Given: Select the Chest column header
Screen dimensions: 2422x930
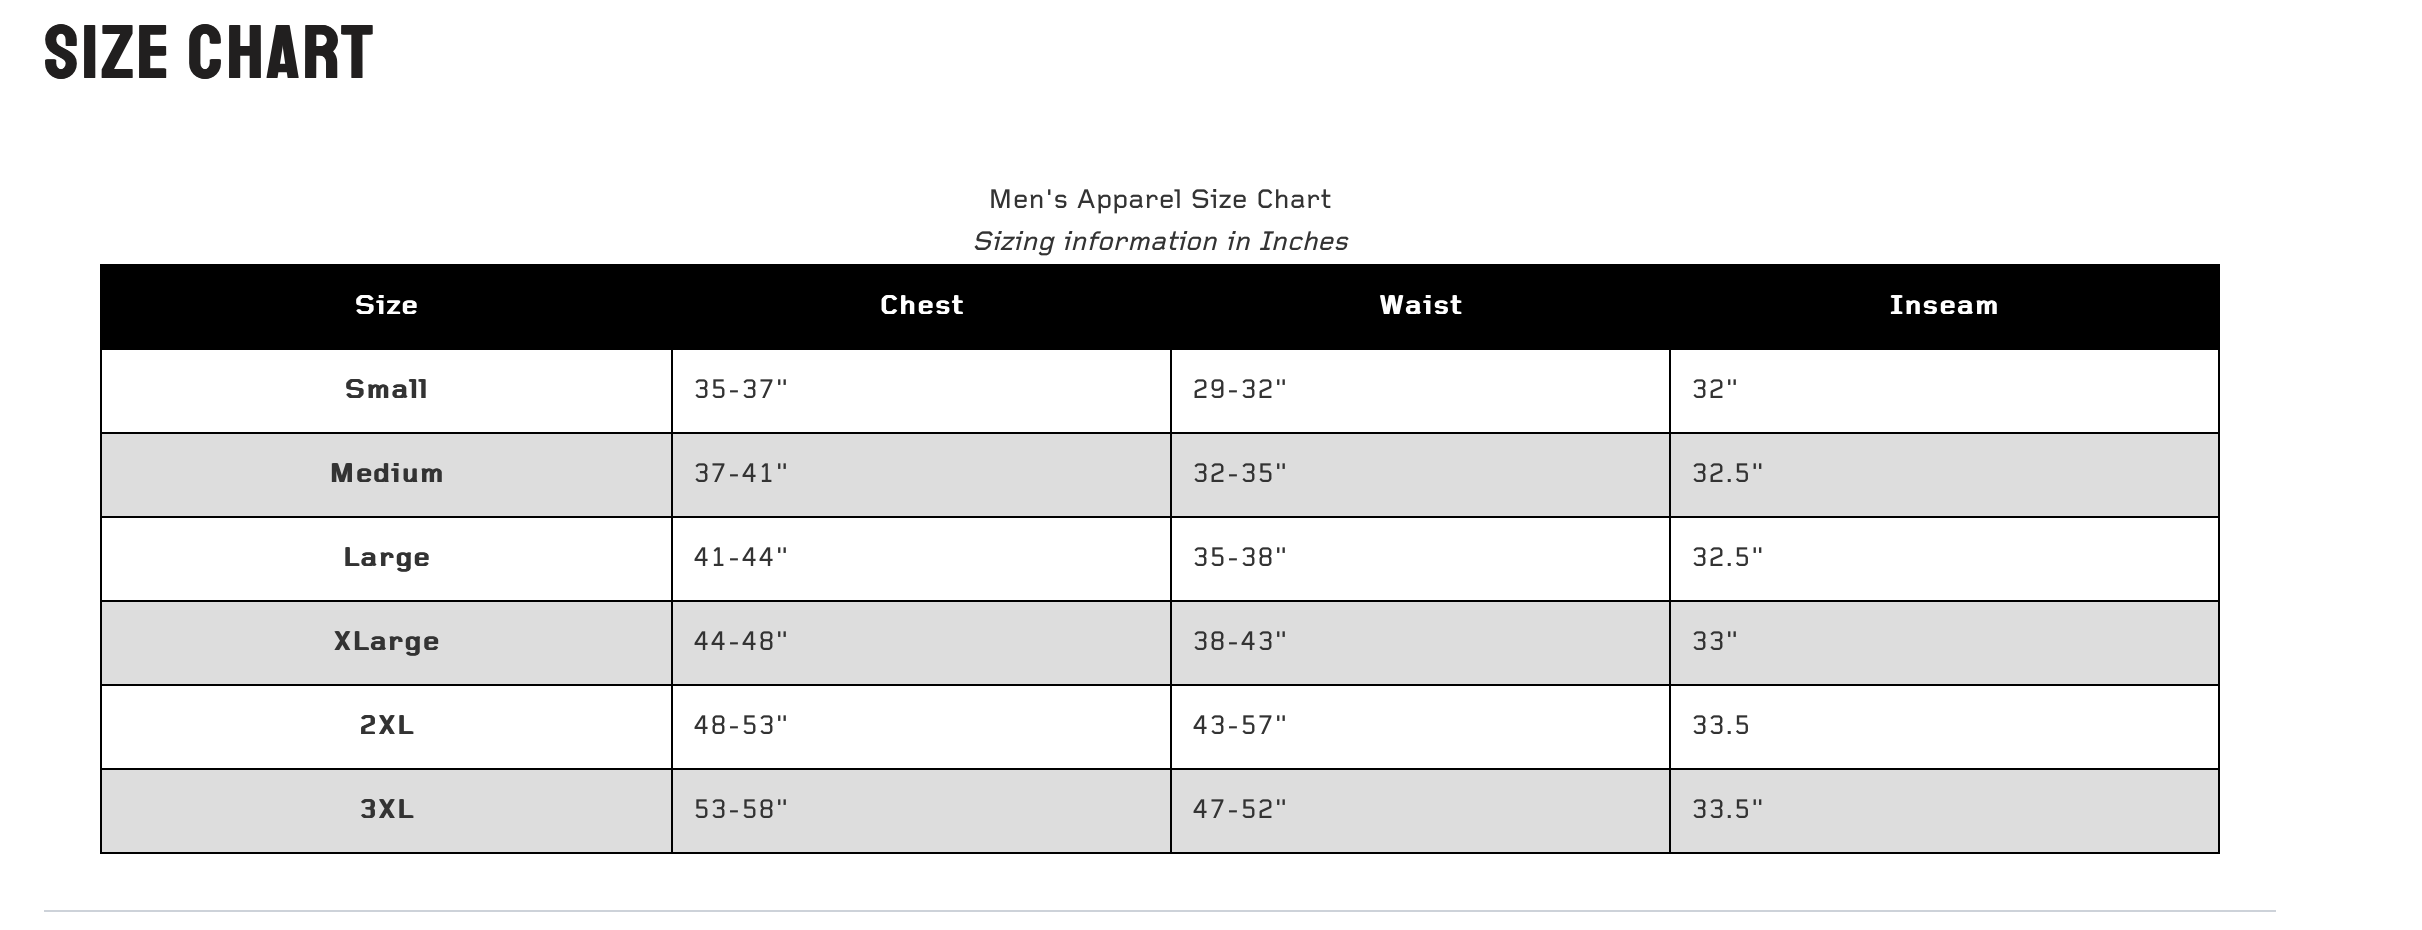Looking at the screenshot, I should (x=921, y=305).
